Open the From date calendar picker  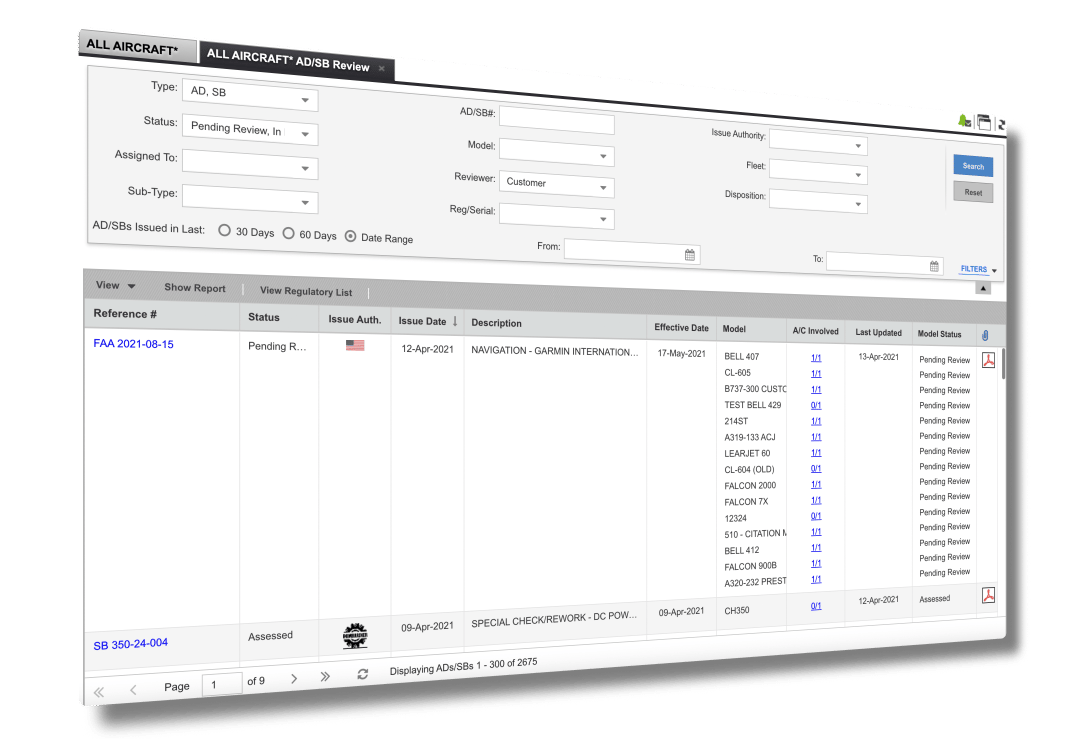[x=689, y=255]
